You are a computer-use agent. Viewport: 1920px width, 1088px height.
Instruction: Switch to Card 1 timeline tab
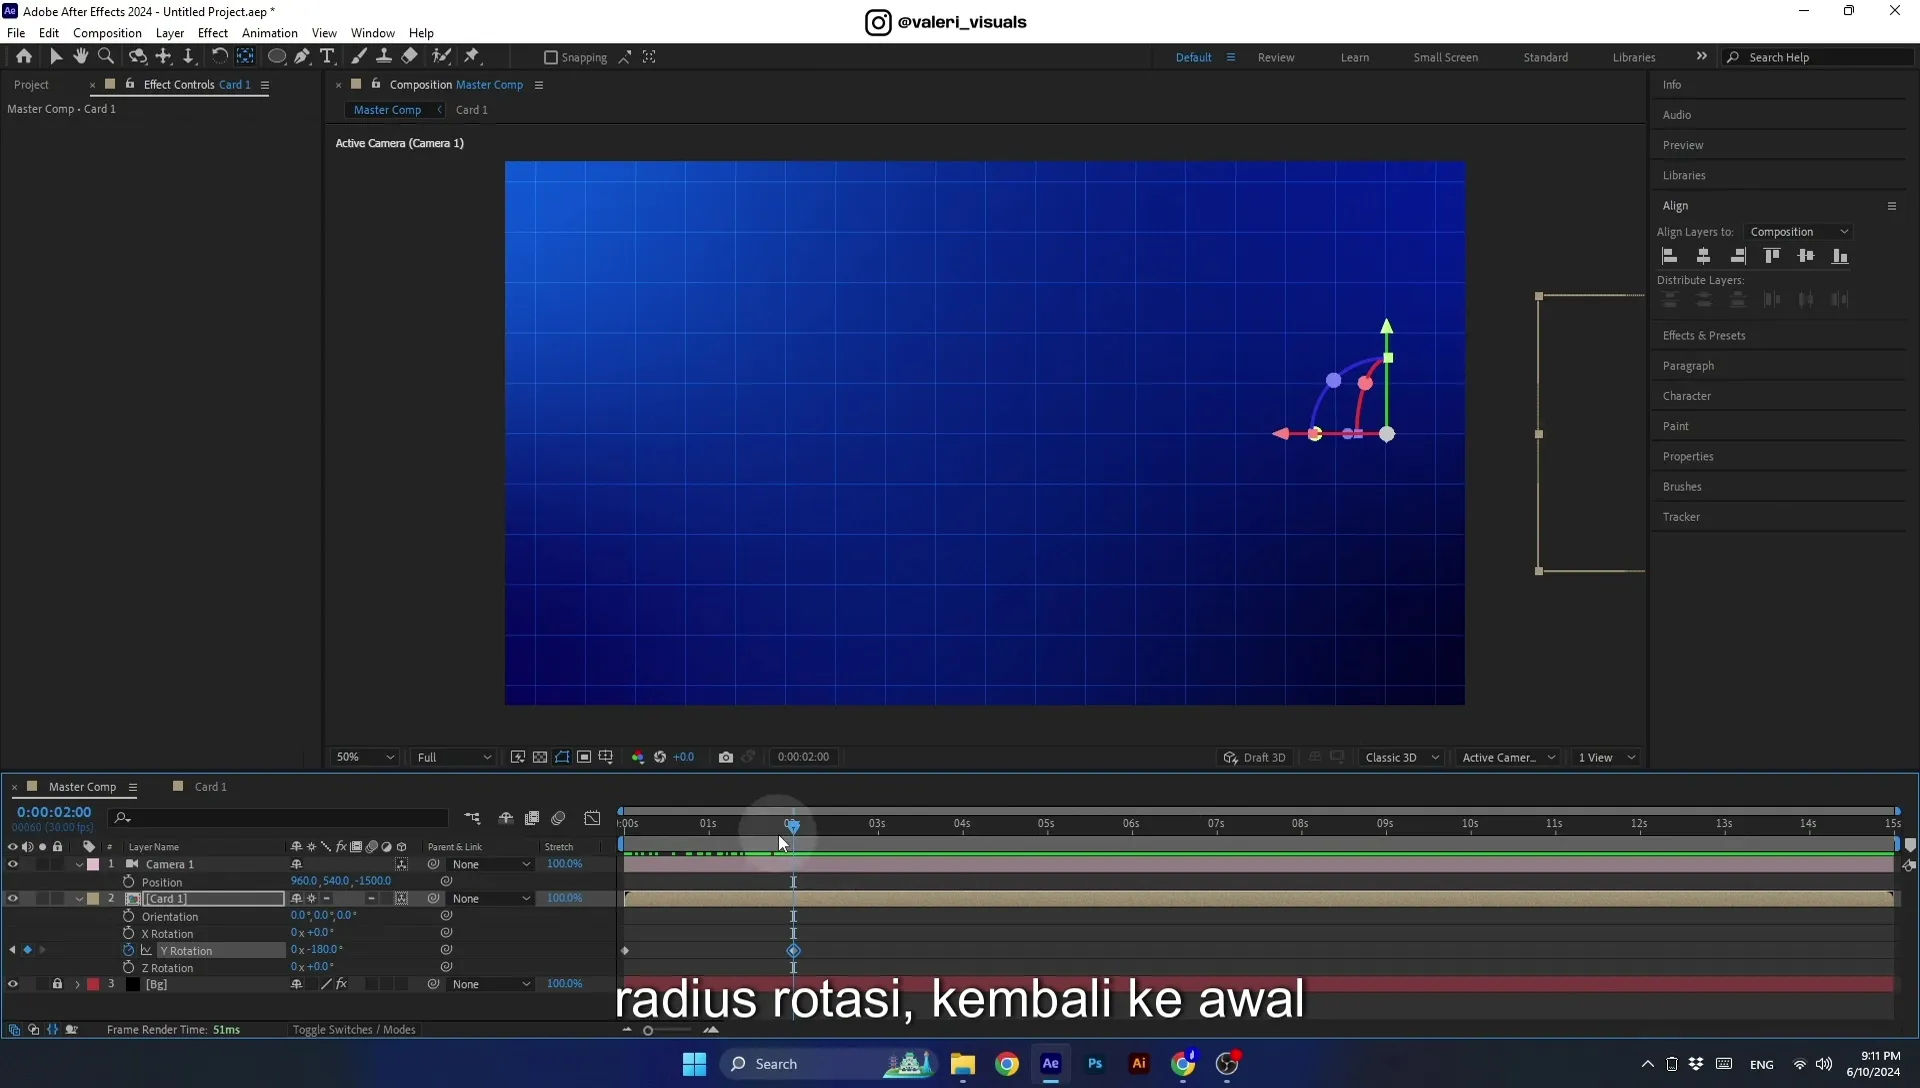tap(210, 787)
